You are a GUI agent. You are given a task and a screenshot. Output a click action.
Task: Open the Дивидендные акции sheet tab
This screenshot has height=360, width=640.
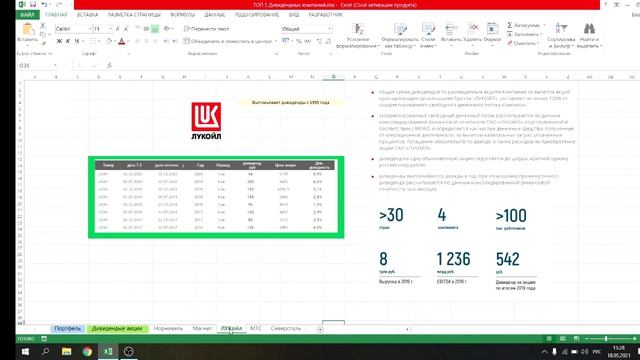(x=117, y=329)
